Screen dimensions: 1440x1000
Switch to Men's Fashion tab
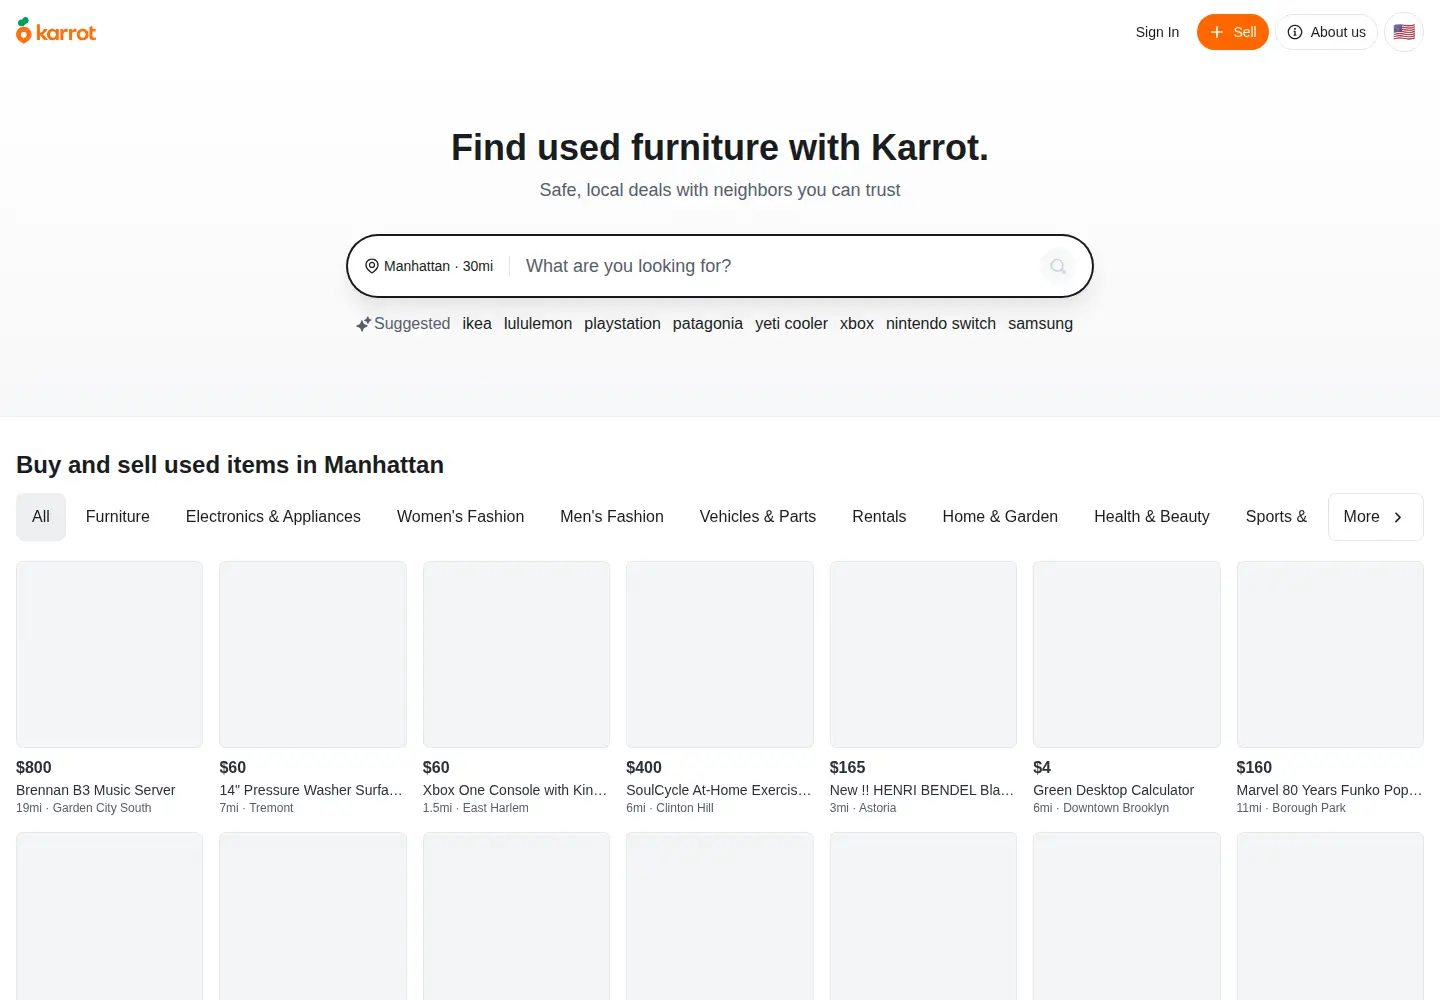click(x=612, y=517)
